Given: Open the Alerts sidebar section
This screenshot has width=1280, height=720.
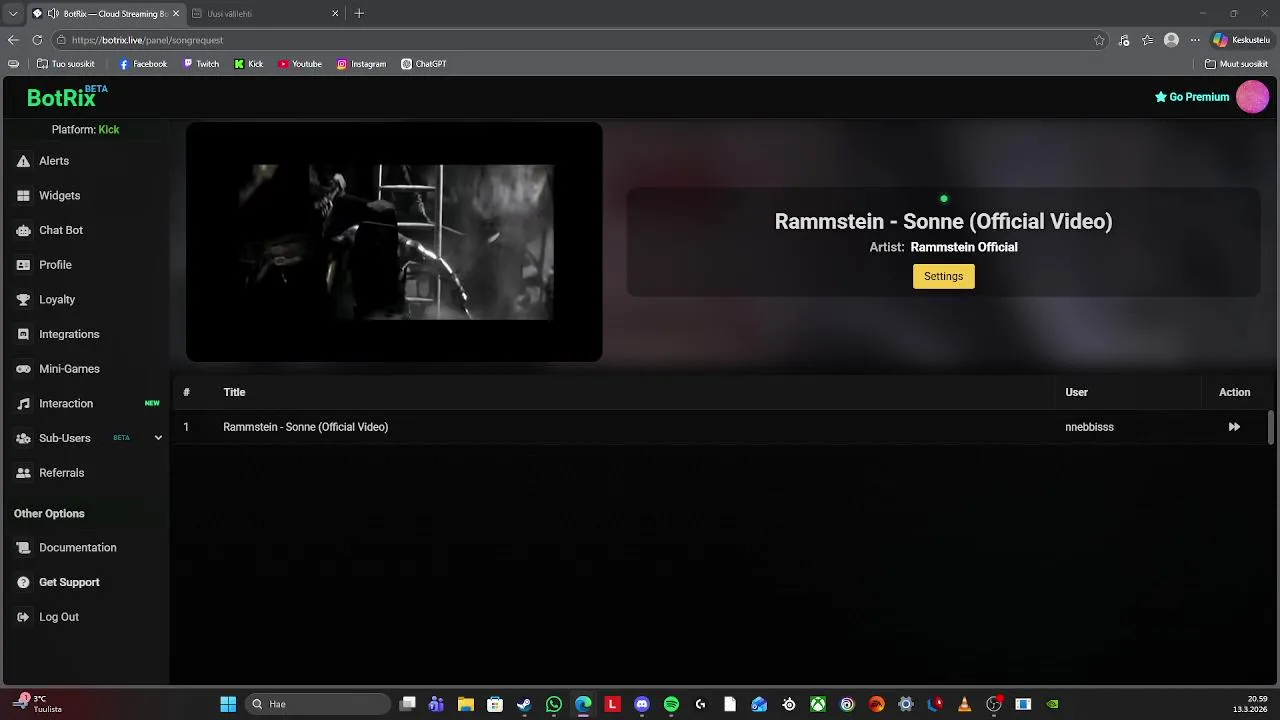Looking at the screenshot, I should point(54,161).
